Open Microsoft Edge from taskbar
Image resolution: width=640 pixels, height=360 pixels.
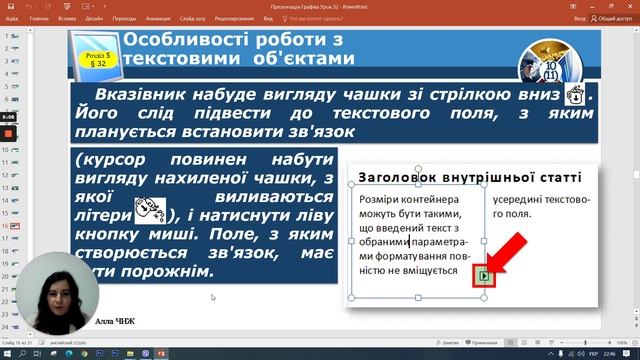pos(69,354)
